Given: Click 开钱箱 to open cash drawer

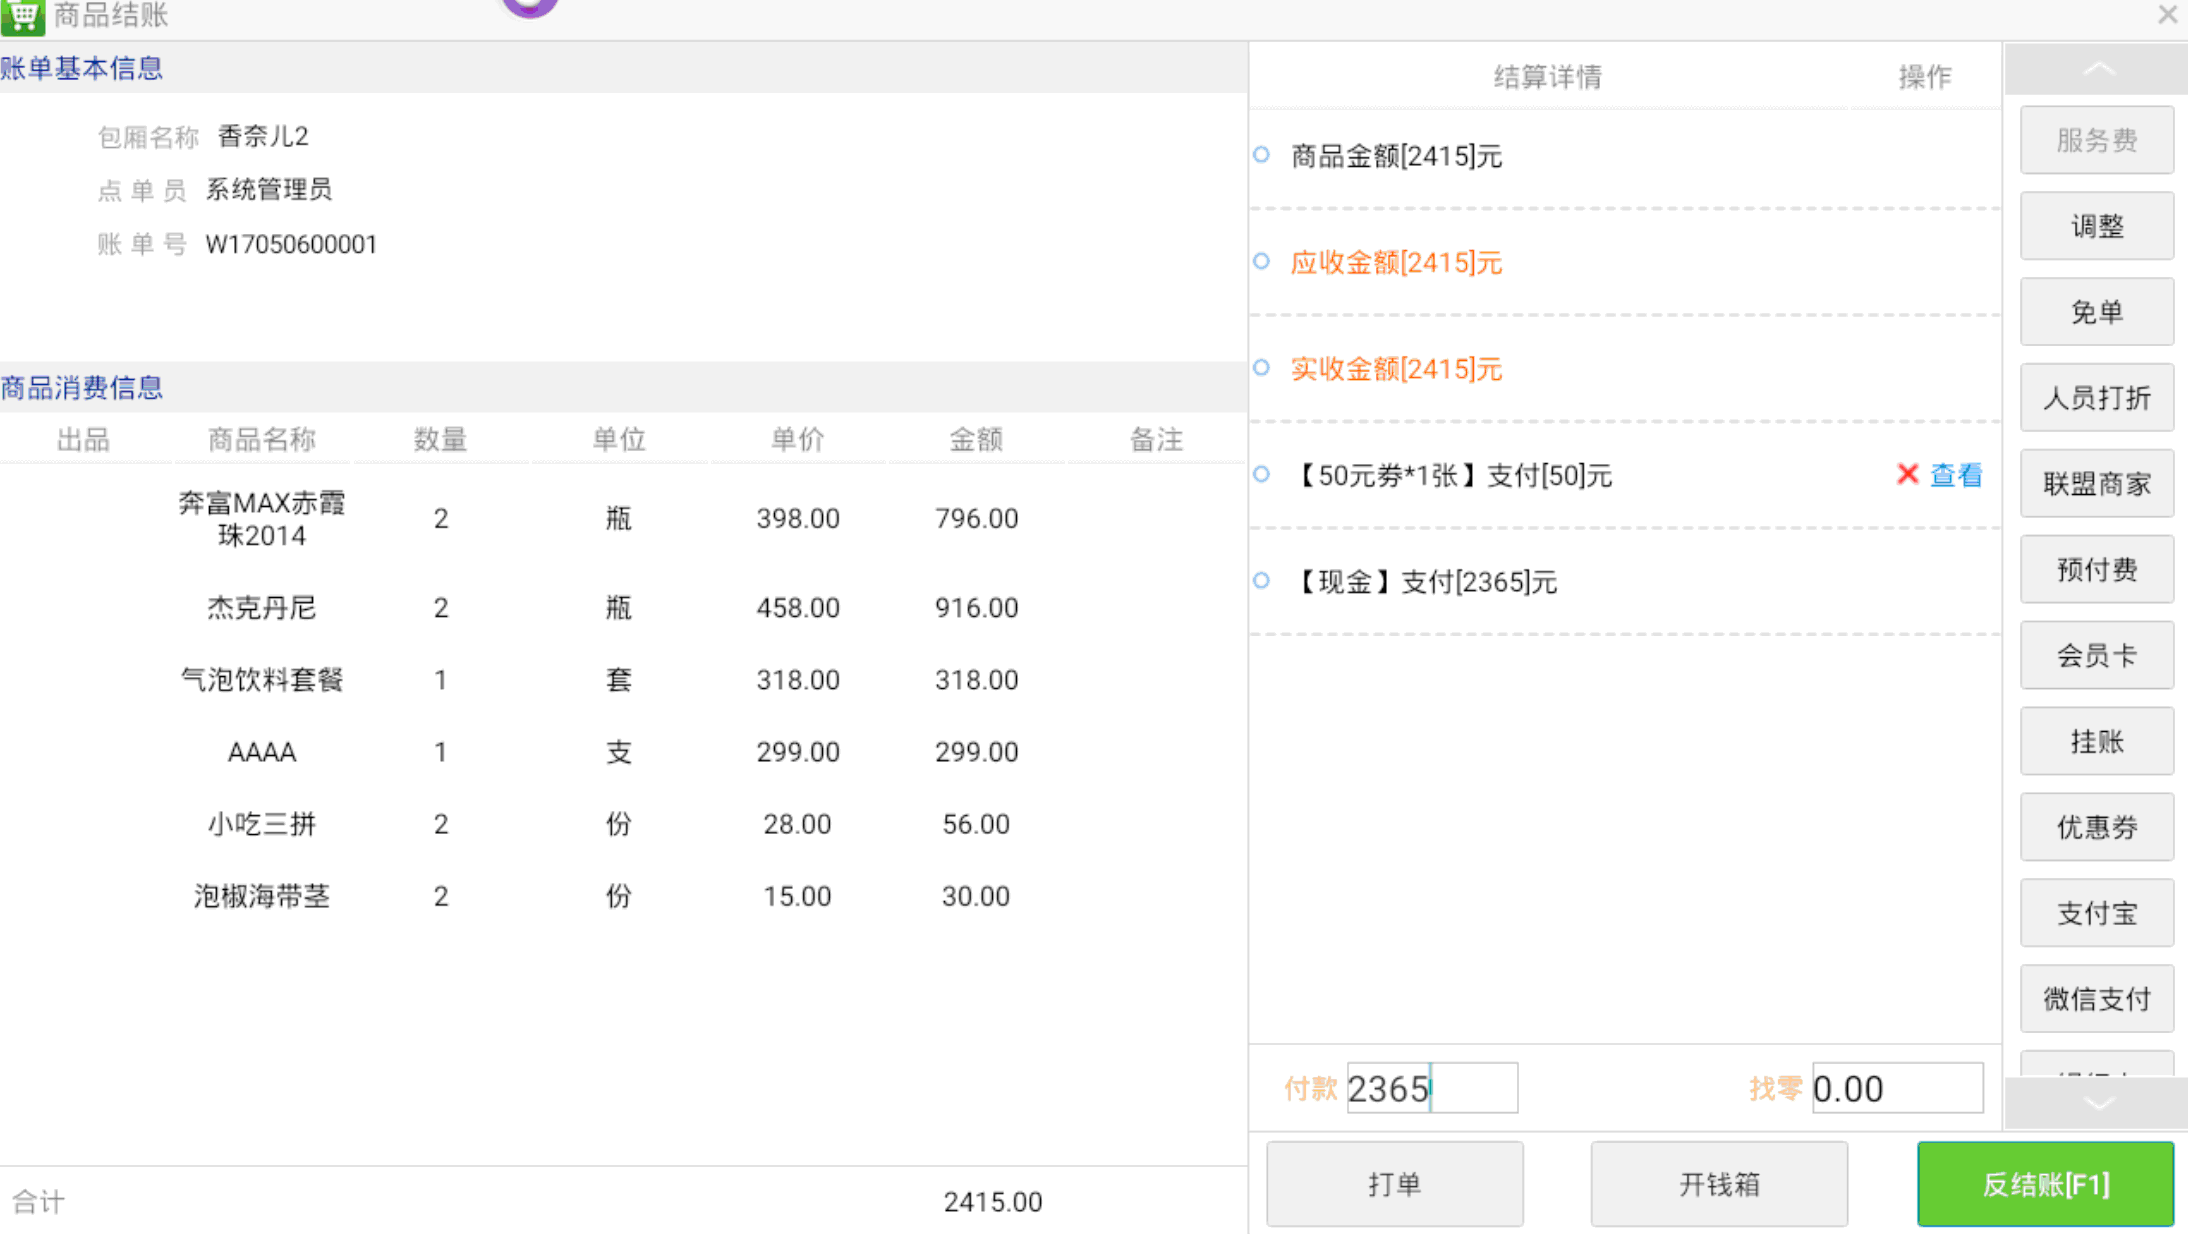Looking at the screenshot, I should (x=1719, y=1184).
